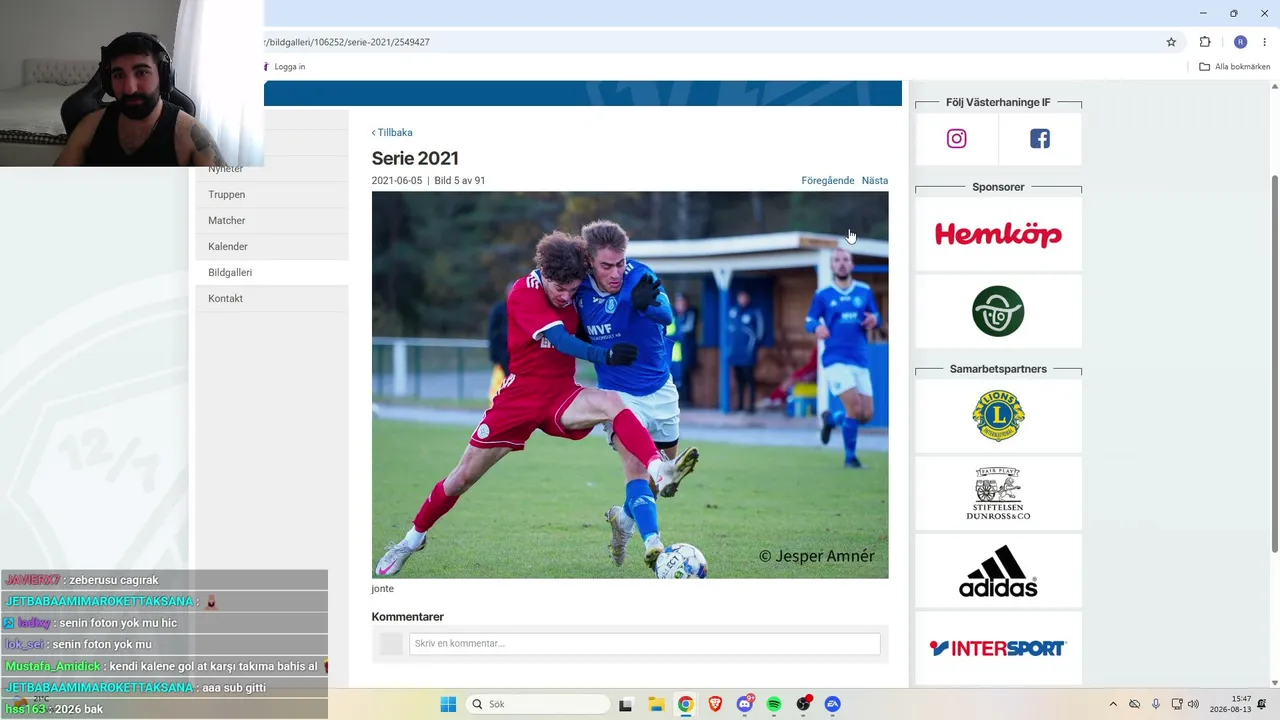Open the Chrome profile avatar
Viewport: 1280px width, 720px height.
click(1241, 42)
